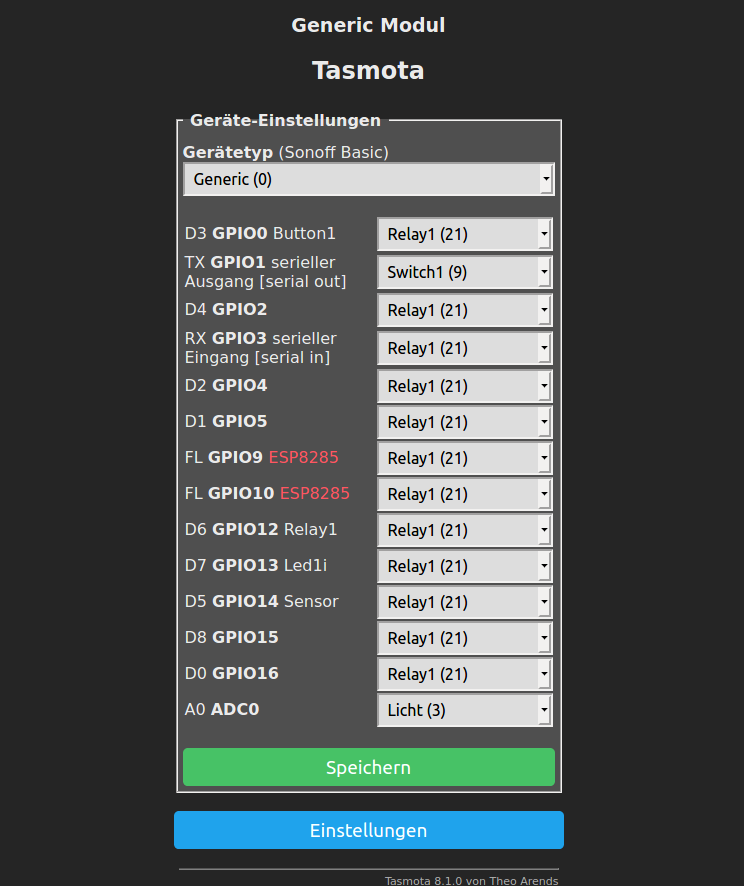The height and width of the screenshot is (886, 744).
Task: Expand the GPIO10 ESP8285 dropdown
Action: 464,494
